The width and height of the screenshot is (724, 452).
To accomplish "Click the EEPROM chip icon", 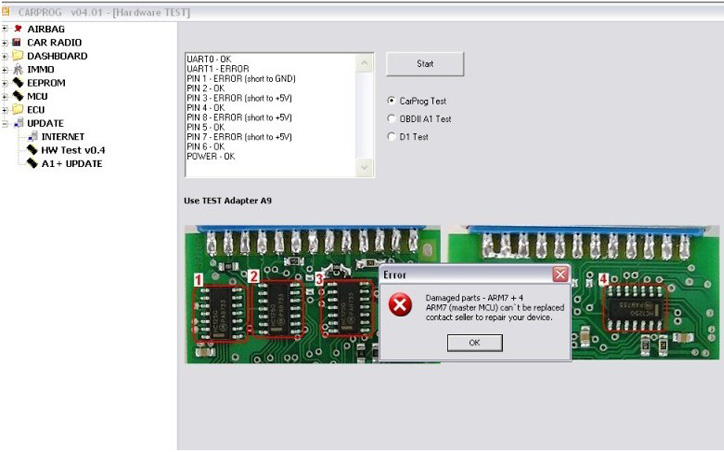I will pyautogui.click(x=18, y=83).
